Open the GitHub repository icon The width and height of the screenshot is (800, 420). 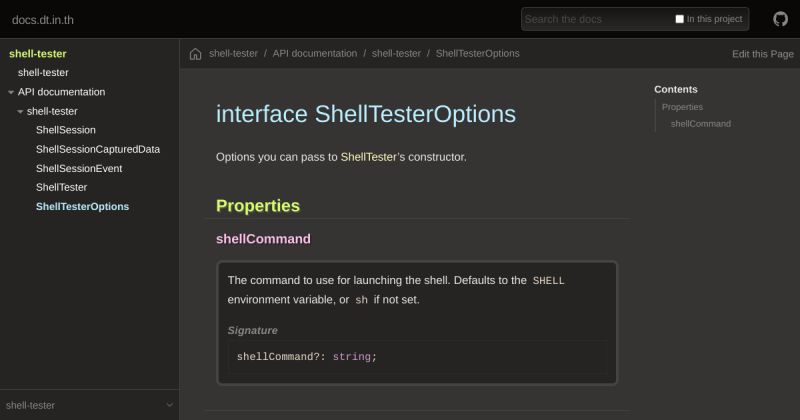click(780, 19)
